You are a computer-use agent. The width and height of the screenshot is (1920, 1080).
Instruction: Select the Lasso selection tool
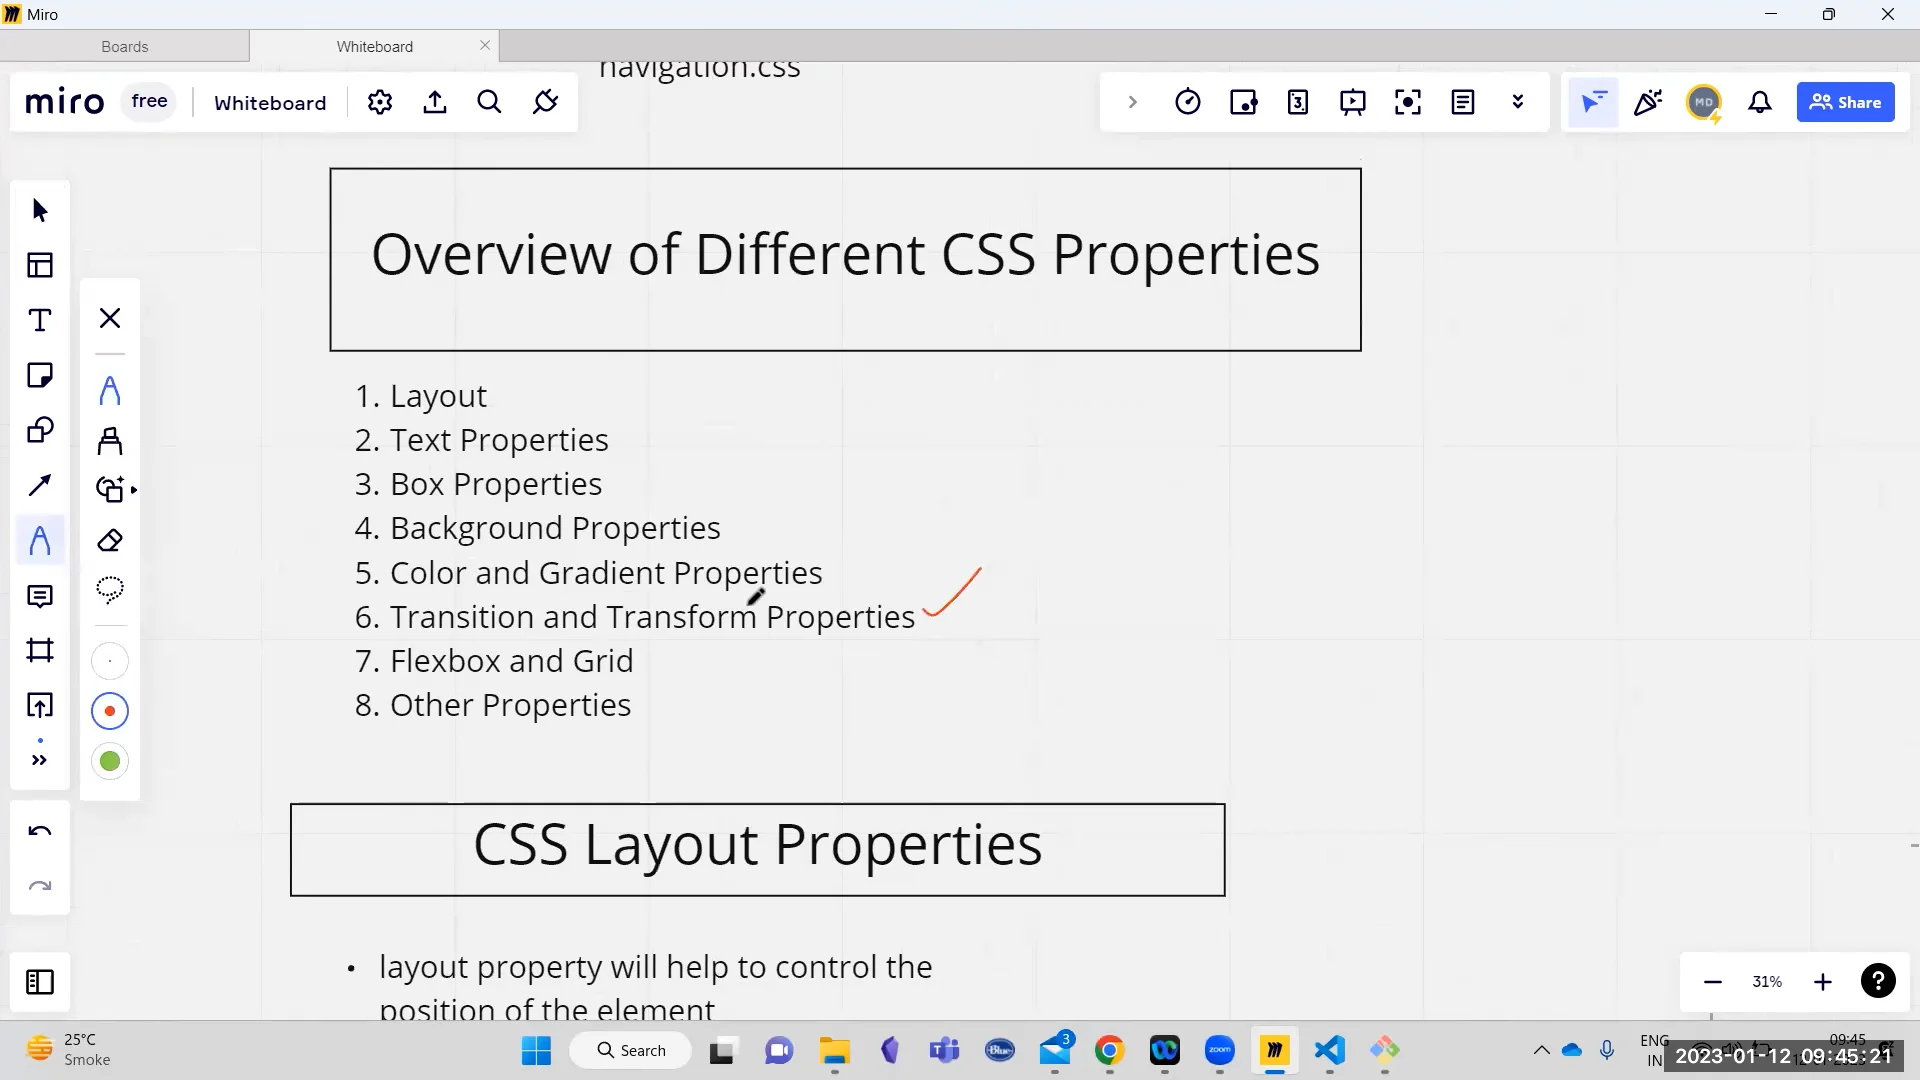(110, 590)
